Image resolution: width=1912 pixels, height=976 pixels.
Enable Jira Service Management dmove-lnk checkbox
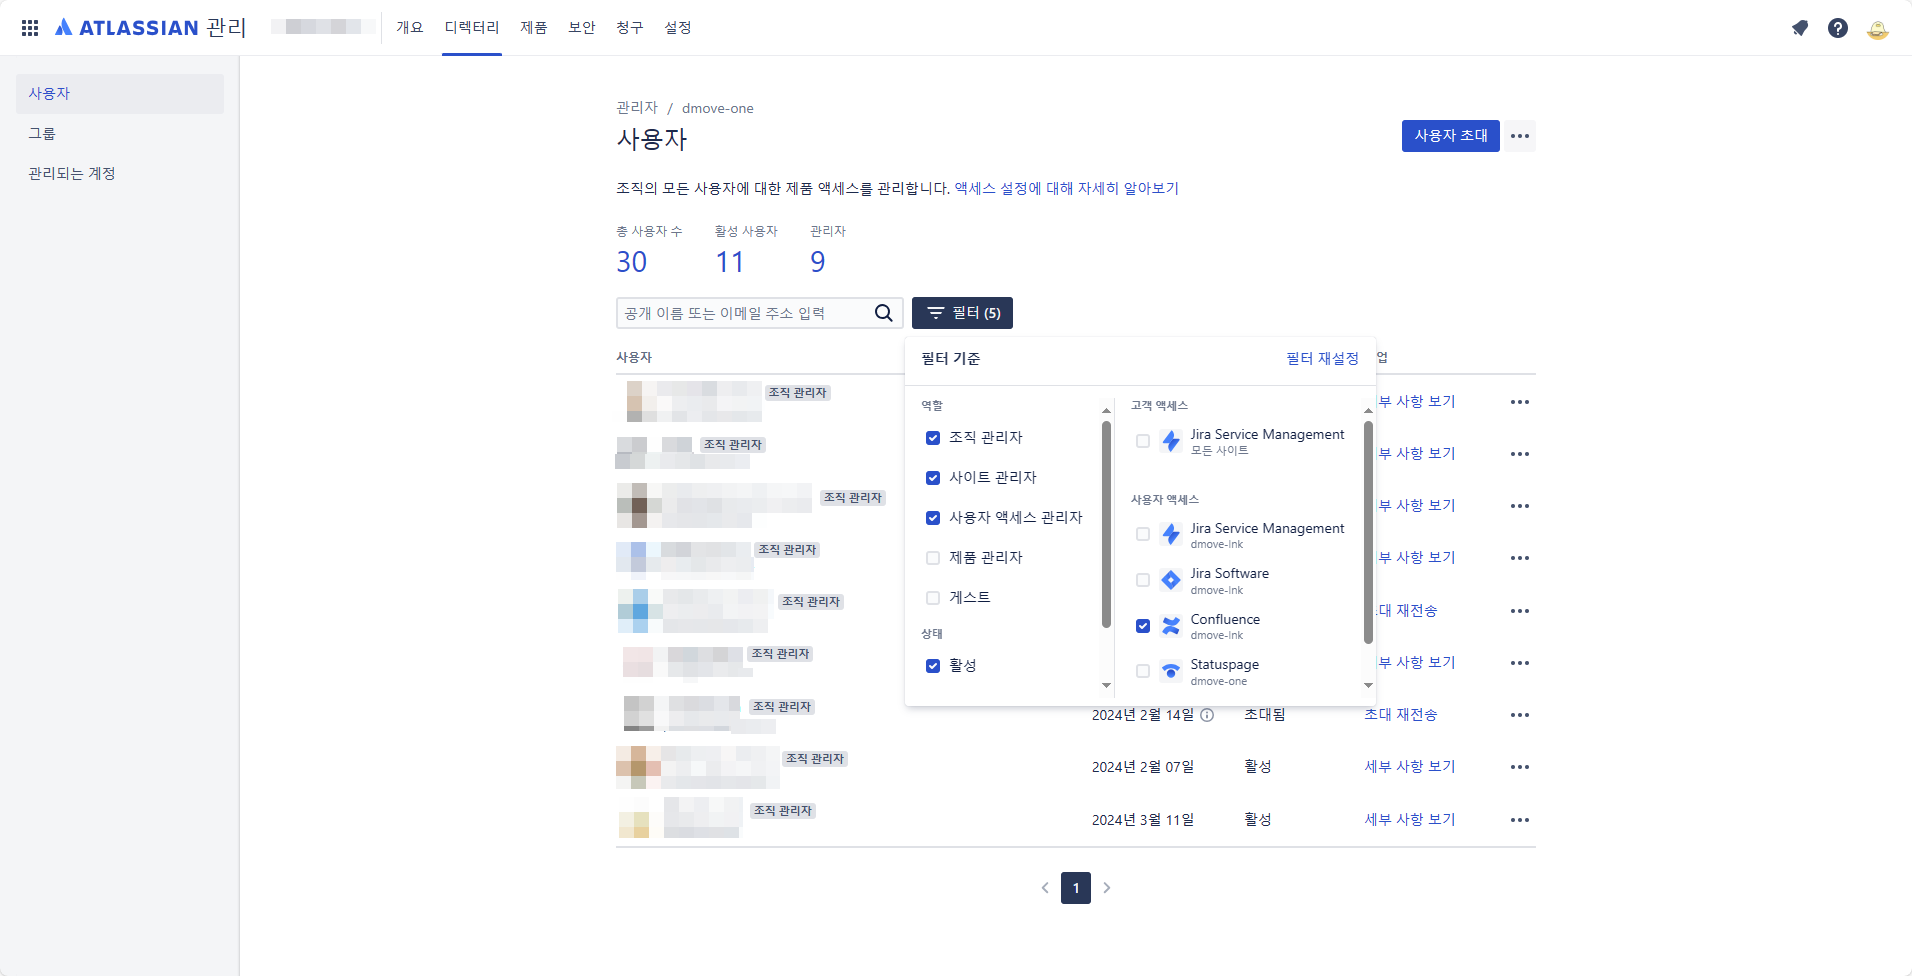(x=1143, y=535)
